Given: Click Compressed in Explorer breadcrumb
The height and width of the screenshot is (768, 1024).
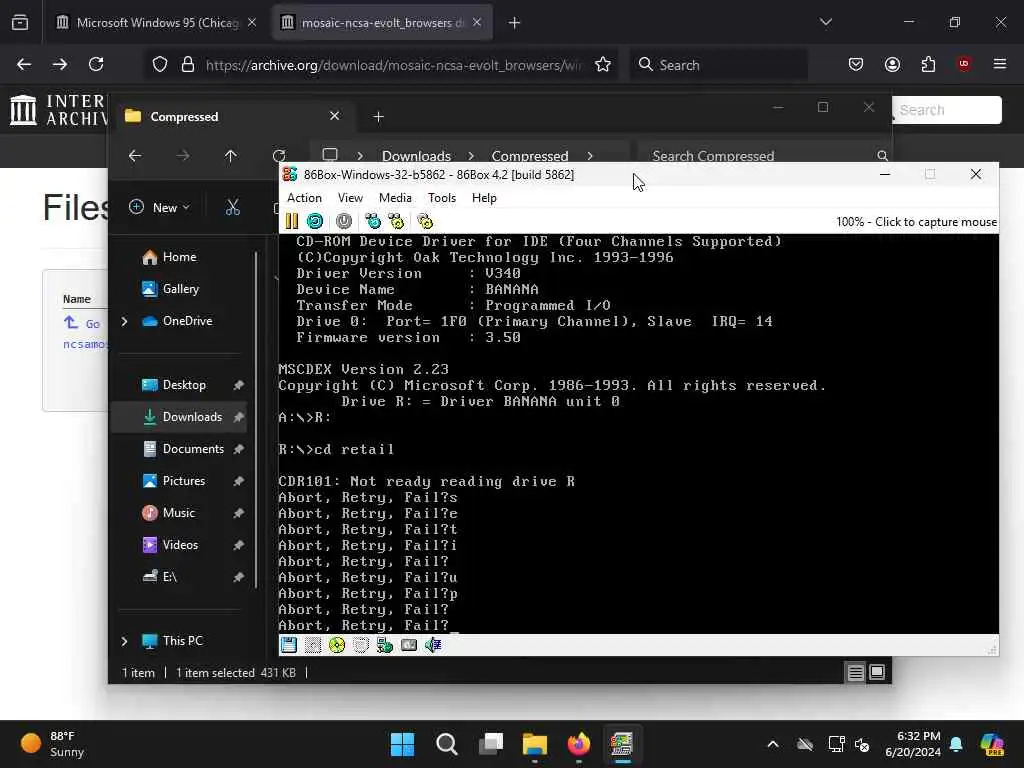Looking at the screenshot, I should coord(530,157).
